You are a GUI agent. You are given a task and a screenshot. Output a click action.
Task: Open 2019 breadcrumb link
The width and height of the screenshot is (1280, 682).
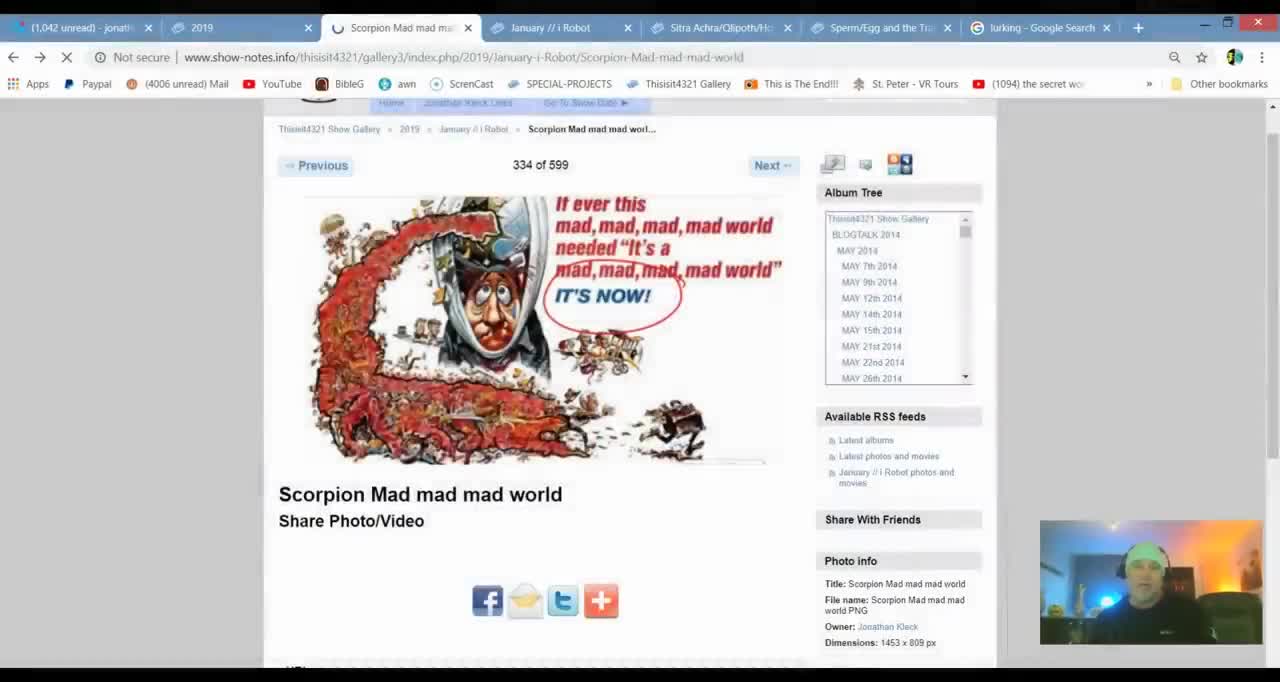pos(410,129)
